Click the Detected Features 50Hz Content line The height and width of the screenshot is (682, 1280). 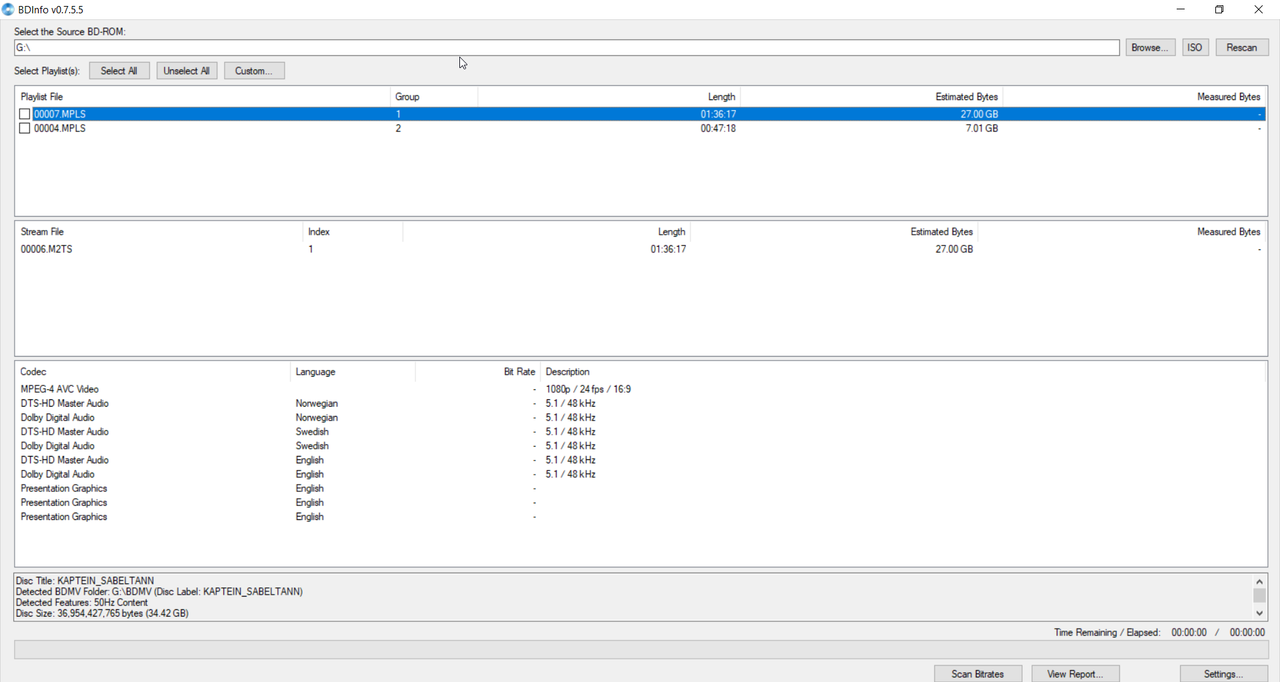tap(82, 602)
